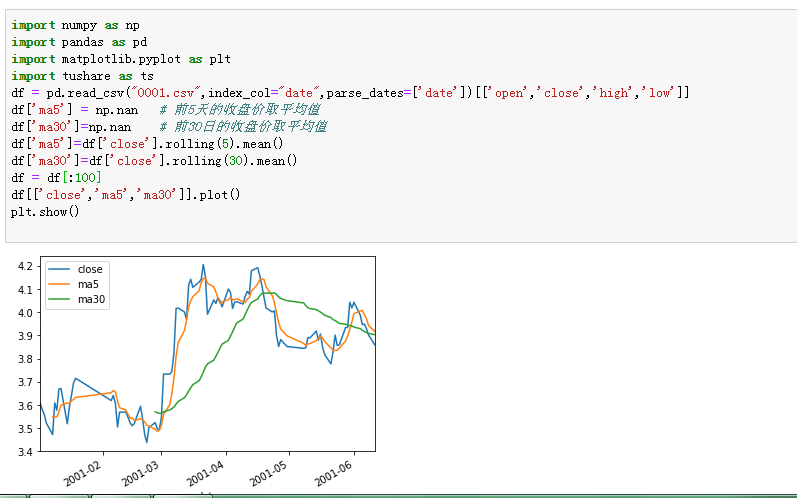
Task: Click the empty area below plt.show() in cell
Action: click(x=396, y=230)
